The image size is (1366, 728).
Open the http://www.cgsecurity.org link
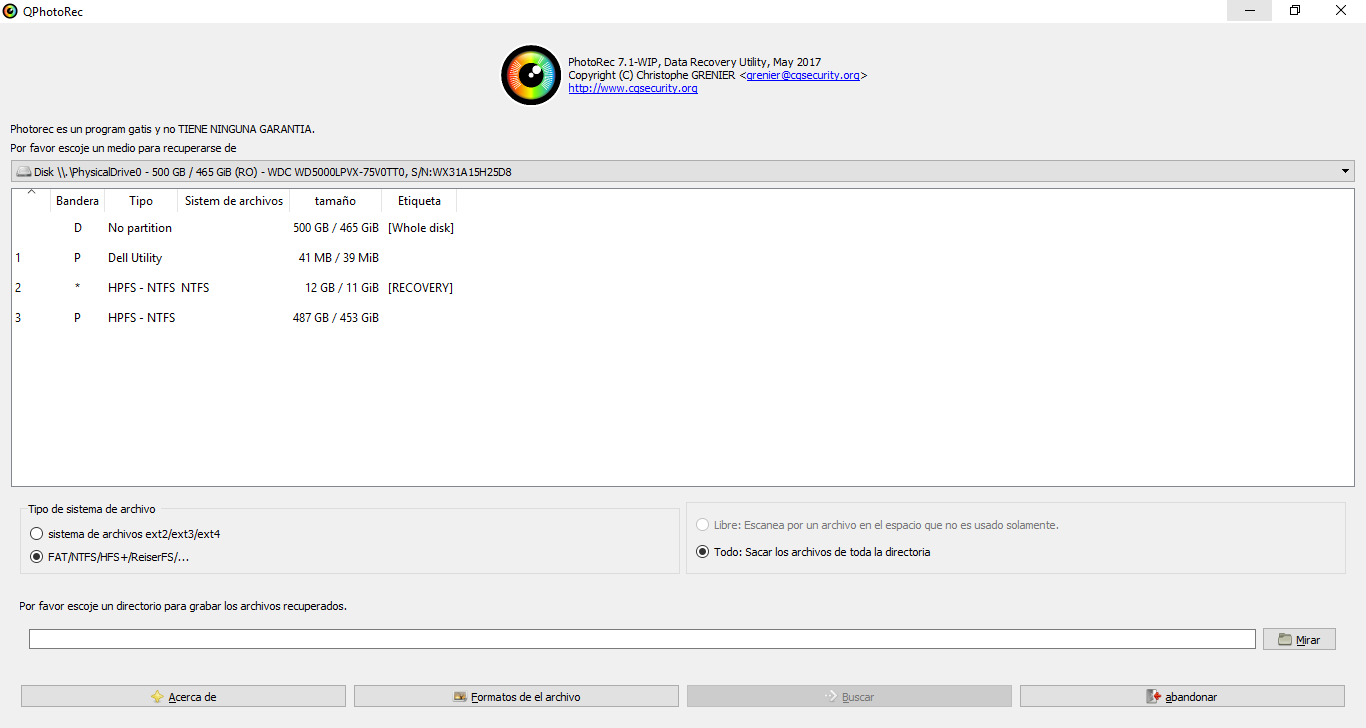pos(633,88)
